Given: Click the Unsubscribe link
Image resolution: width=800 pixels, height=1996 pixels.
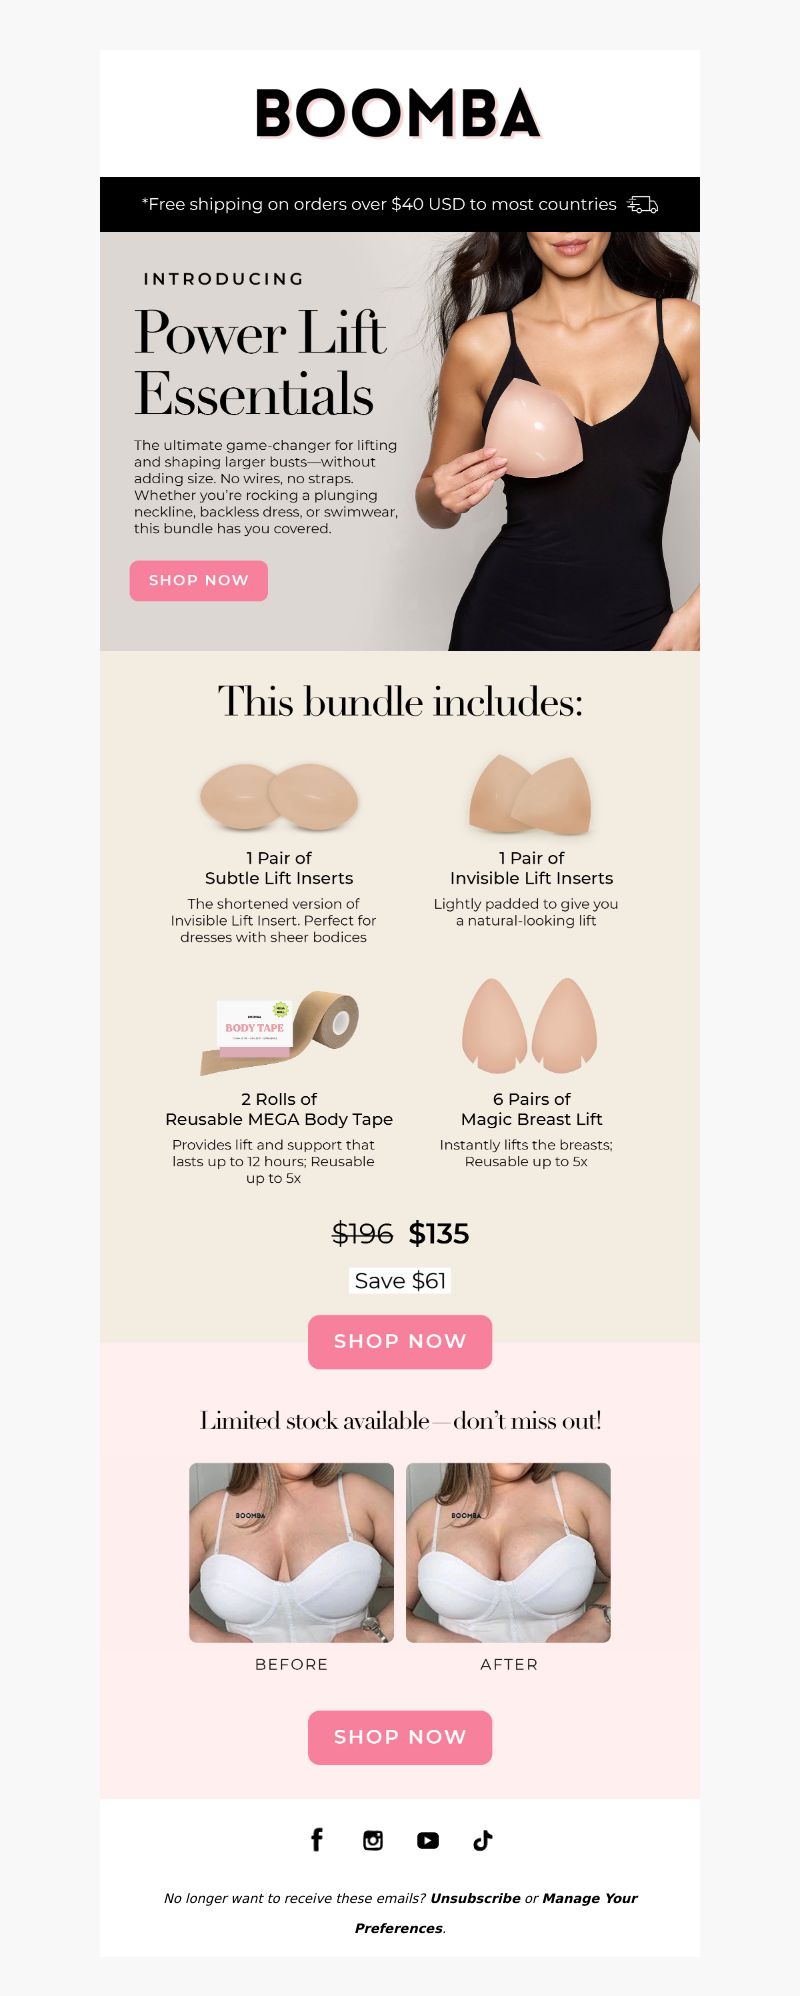Looking at the screenshot, I should 476,1898.
